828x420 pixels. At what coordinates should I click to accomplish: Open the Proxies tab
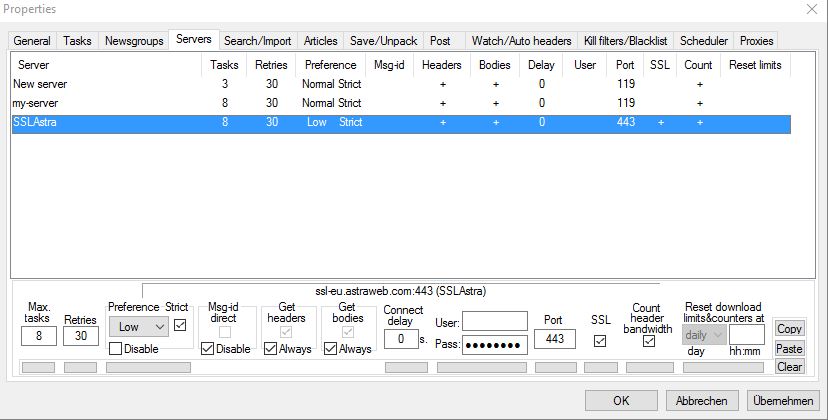pos(757,41)
